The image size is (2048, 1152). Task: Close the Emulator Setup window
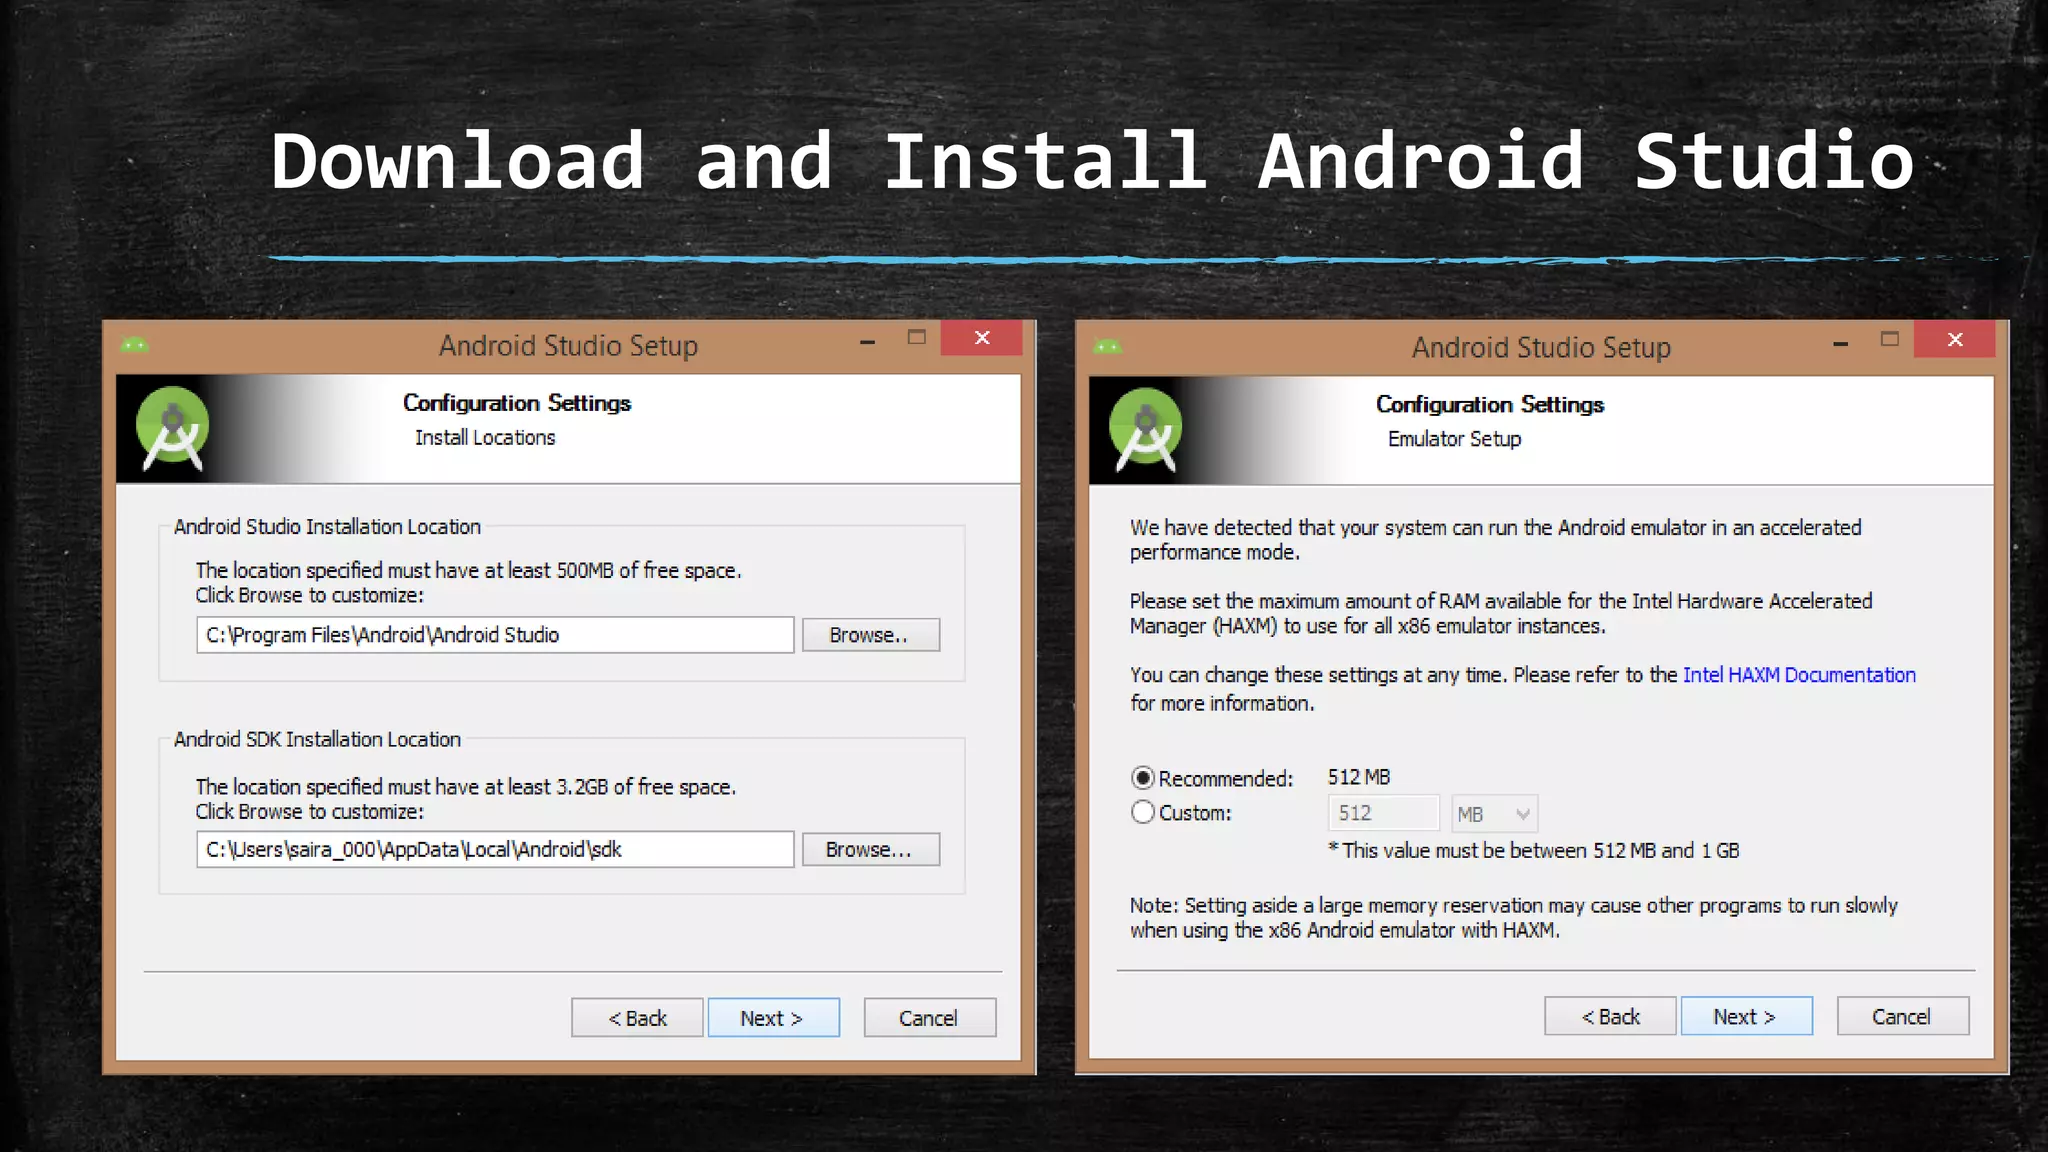1955,340
